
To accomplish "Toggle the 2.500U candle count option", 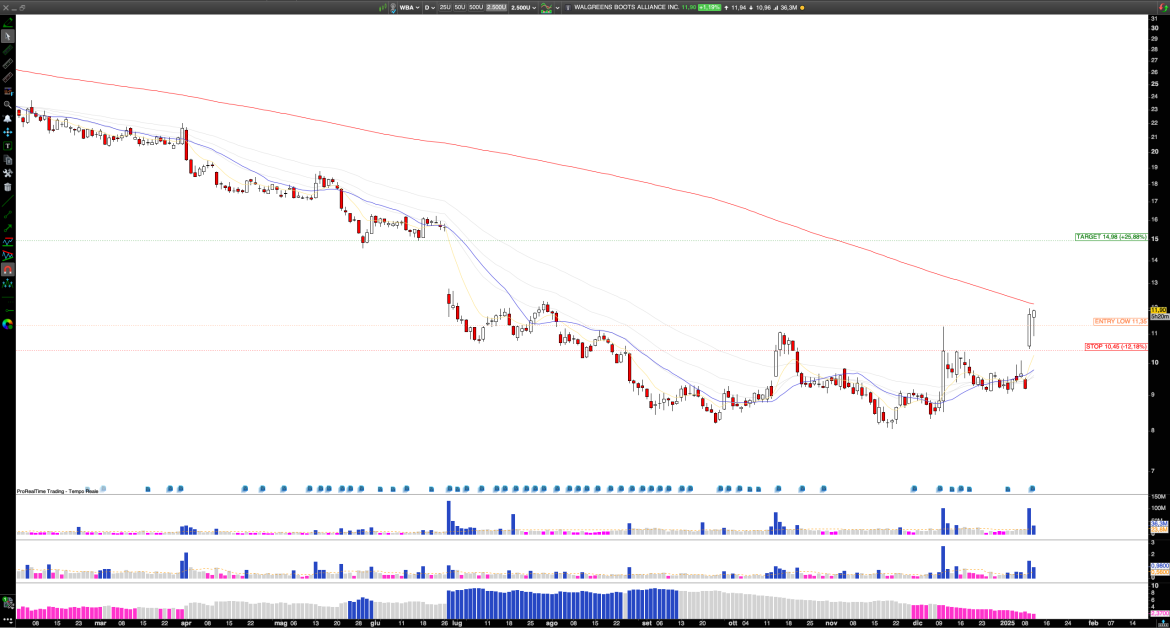I will [x=496, y=7].
